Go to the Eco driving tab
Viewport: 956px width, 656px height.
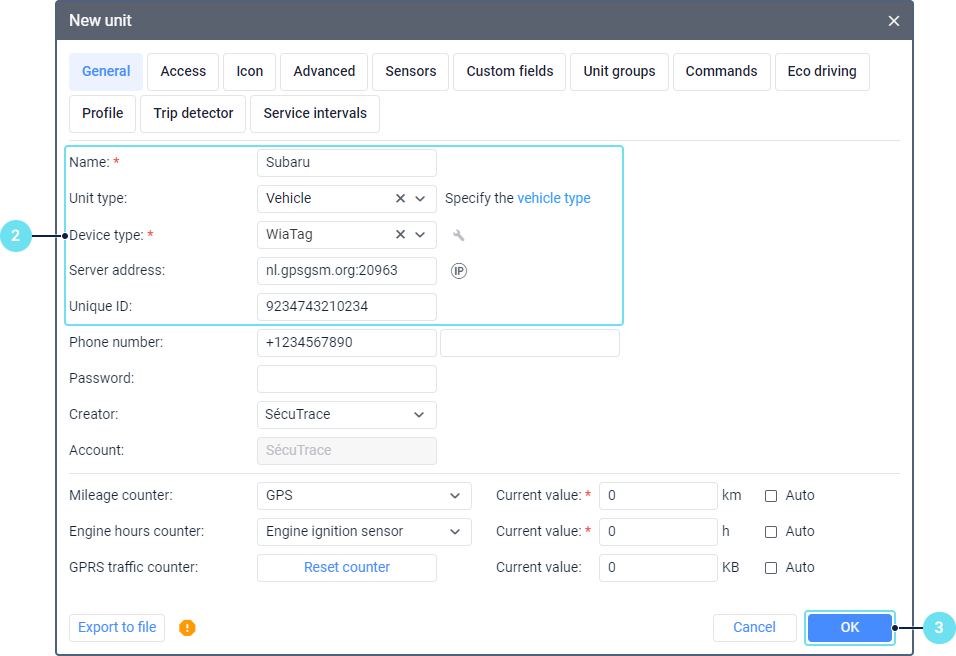tap(821, 72)
